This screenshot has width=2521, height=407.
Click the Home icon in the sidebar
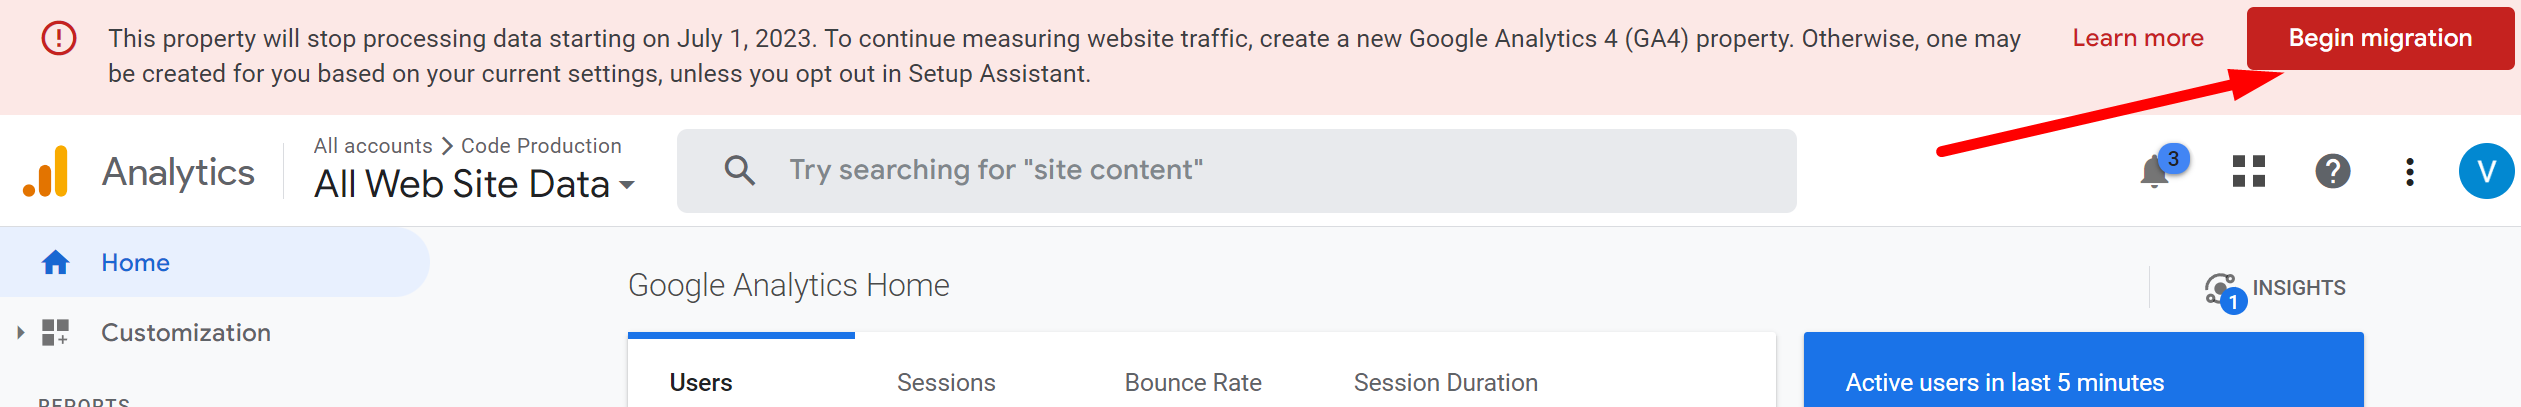56,262
